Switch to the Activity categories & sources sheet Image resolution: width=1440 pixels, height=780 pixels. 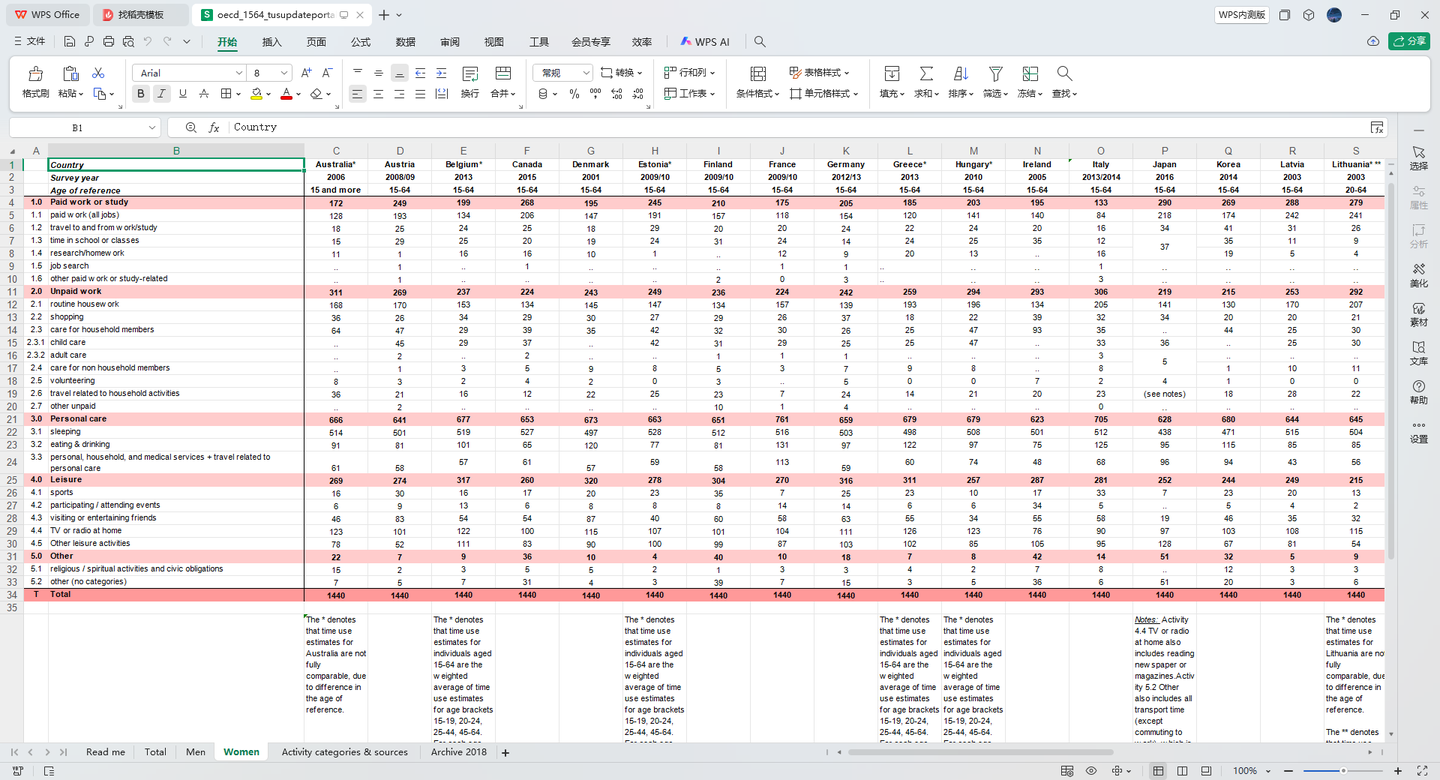(345, 752)
